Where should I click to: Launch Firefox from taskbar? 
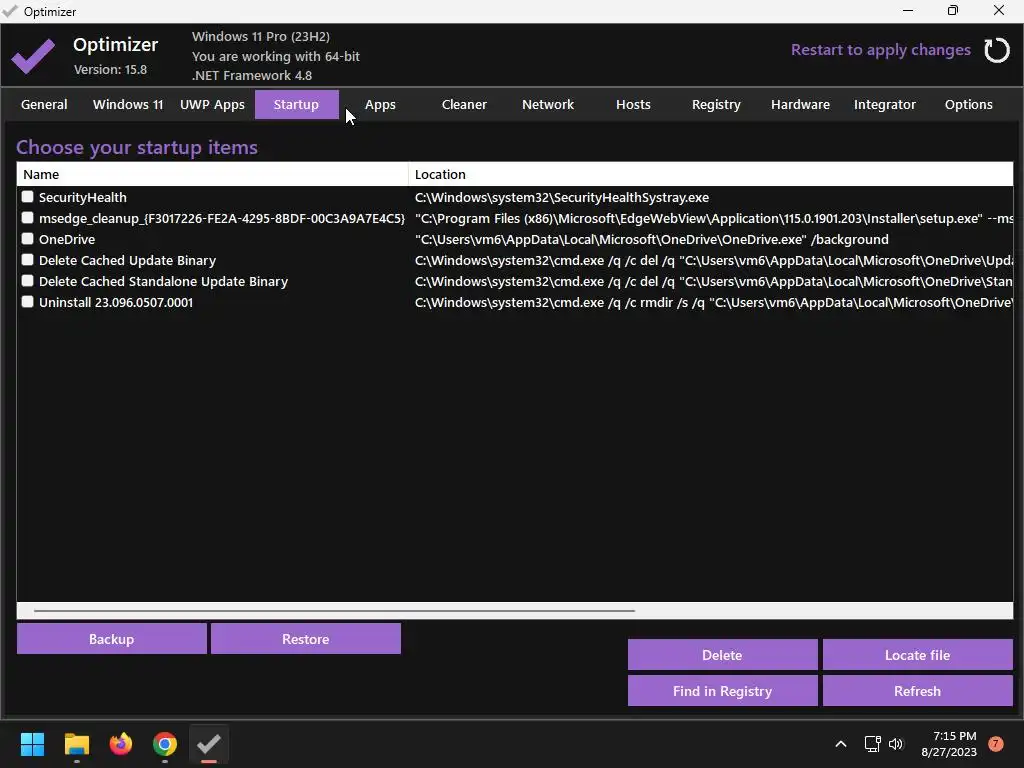point(121,744)
